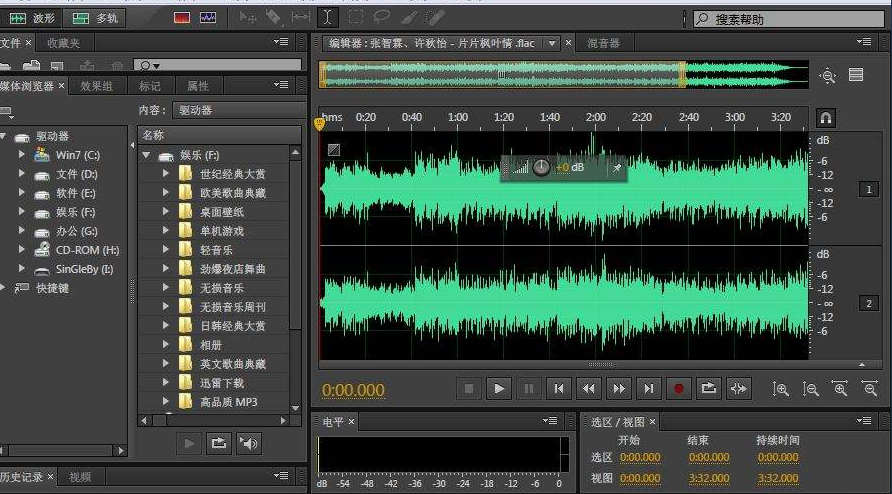
Task: Open the editor file dropdown arrow
Action: 551,43
